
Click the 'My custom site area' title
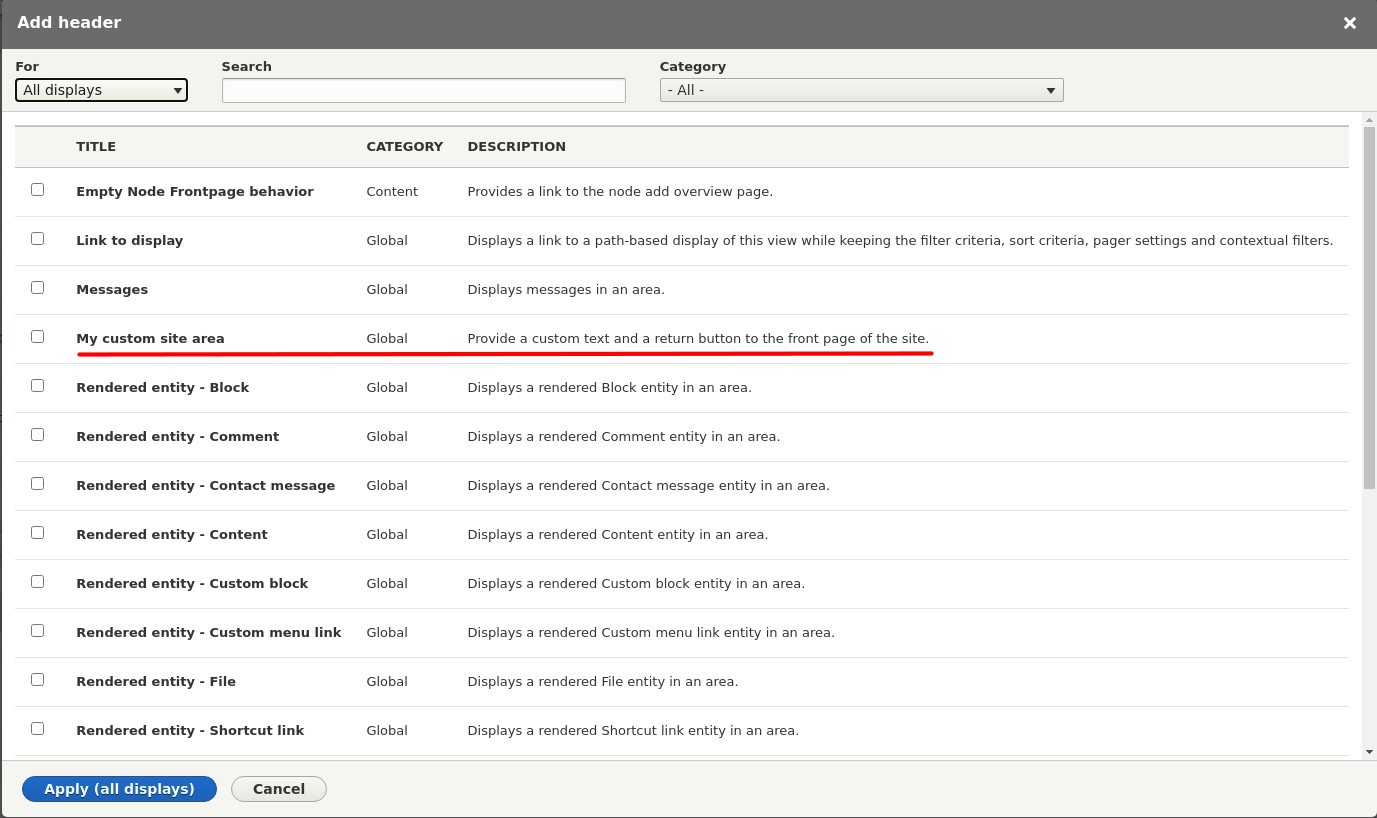click(x=150, y=339)
